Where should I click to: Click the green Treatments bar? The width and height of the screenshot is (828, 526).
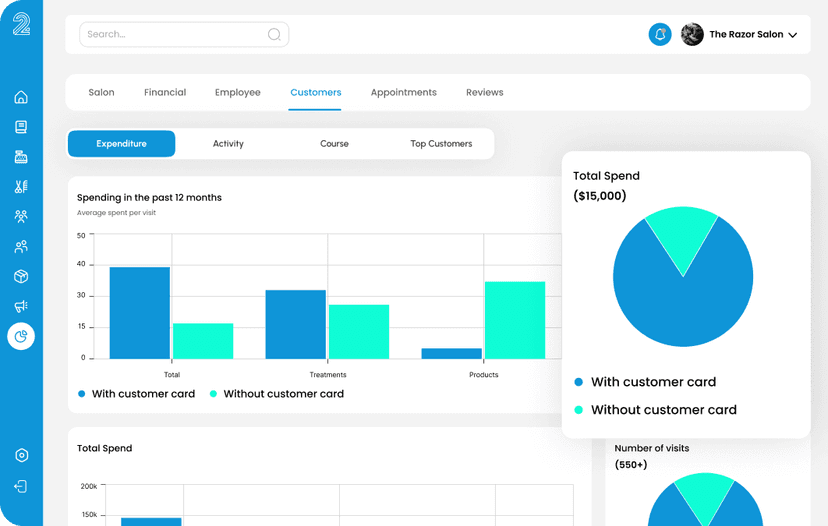359,332
